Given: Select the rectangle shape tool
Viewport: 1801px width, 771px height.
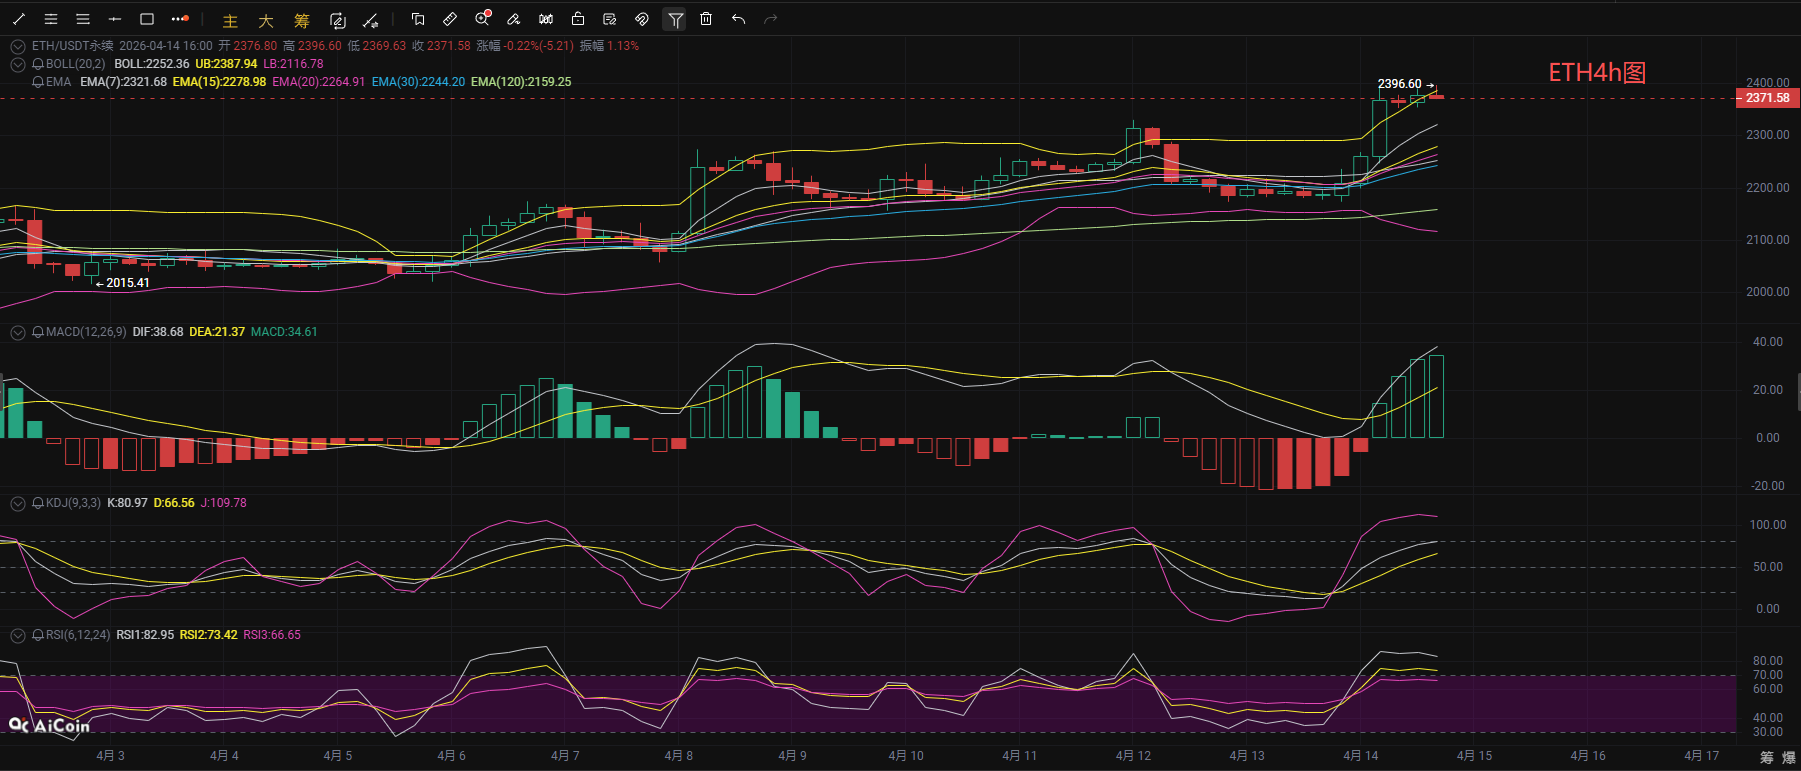Looking at the screenshot, I should point(147,19).
